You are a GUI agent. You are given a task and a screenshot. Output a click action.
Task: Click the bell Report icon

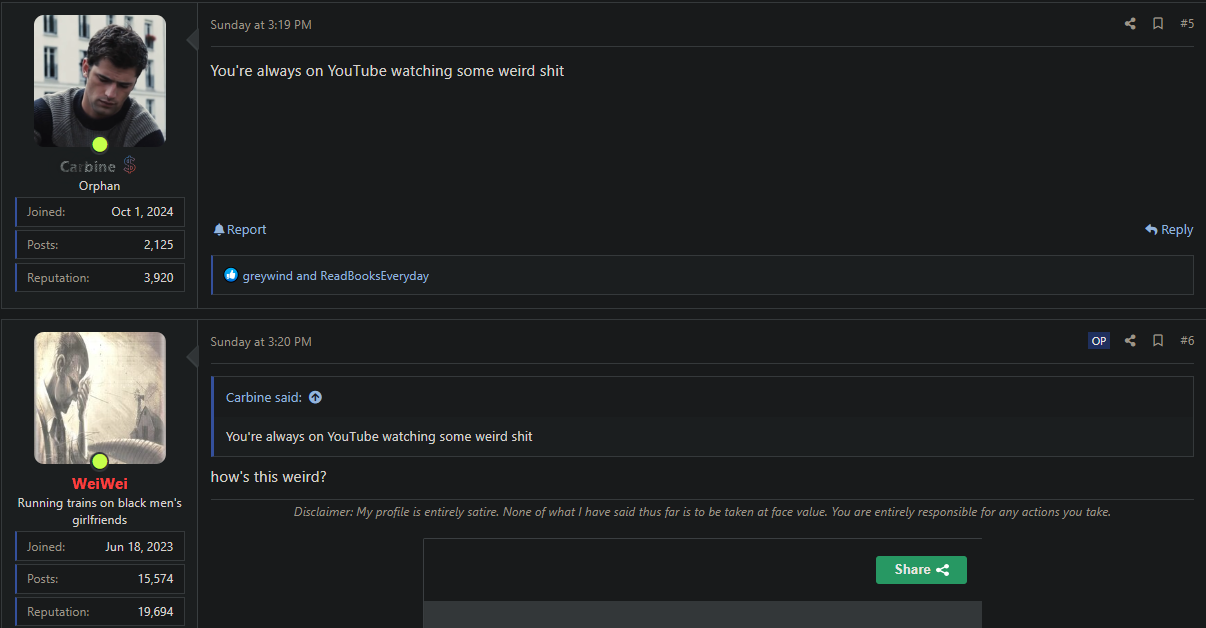(219, 230)
